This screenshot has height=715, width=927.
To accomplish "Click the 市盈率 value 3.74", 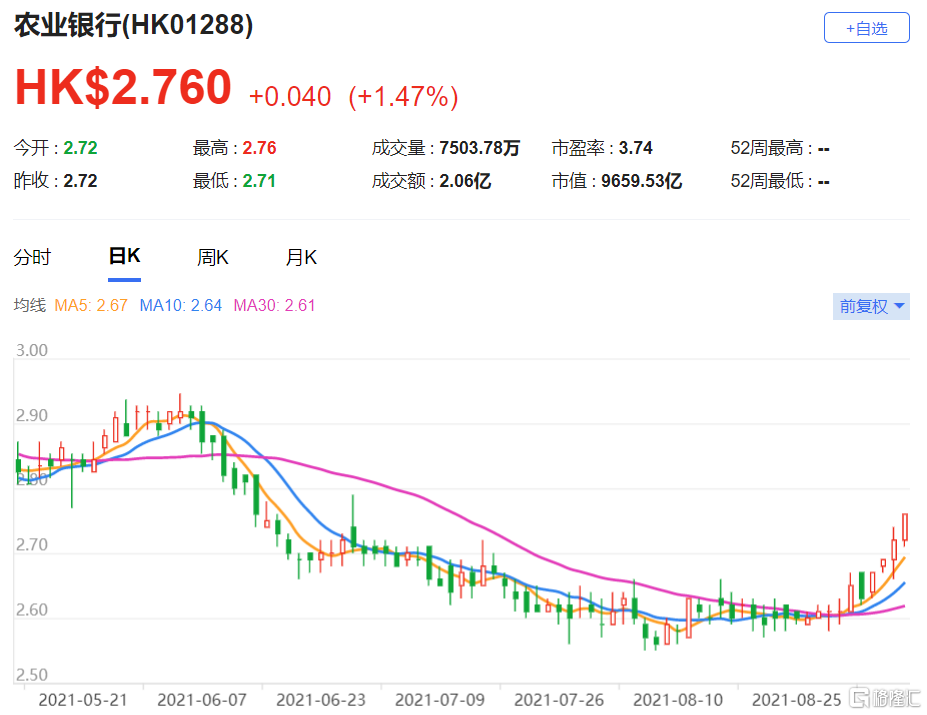I will [636, 147].
